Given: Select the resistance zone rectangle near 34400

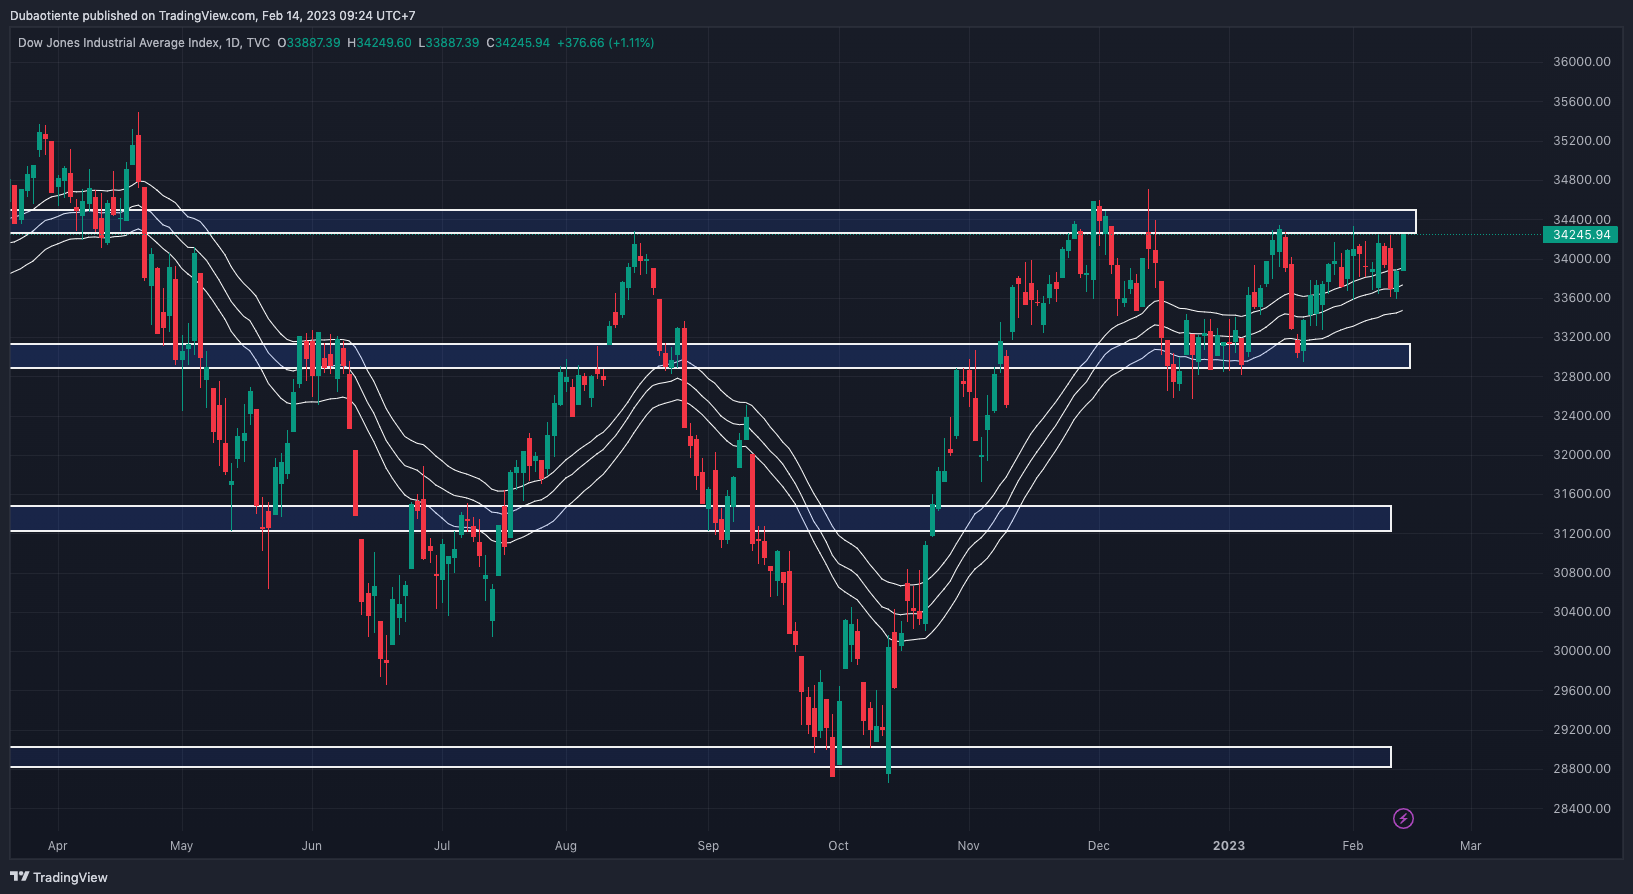Looking at the screenshot, I should coord(713,222).
